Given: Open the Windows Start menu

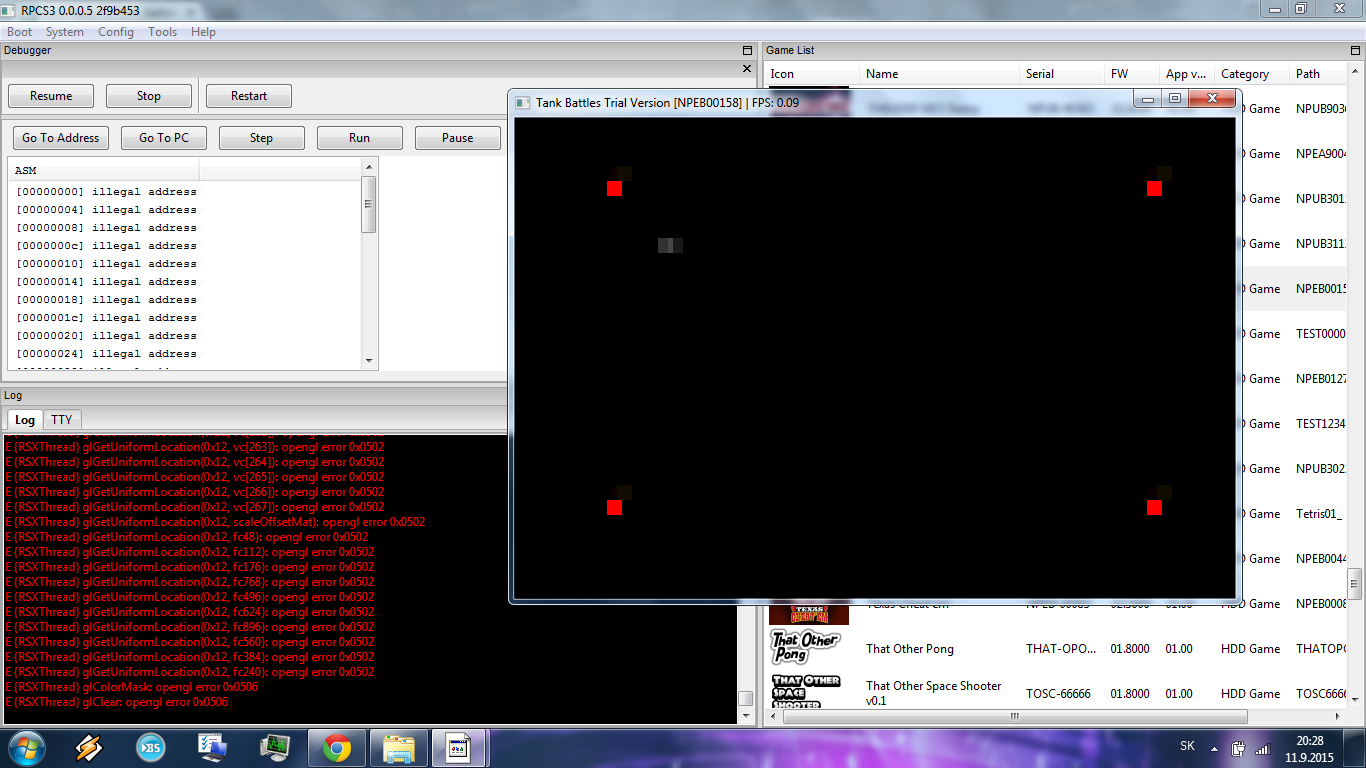Looking at the screenshot, I should 27,748.
